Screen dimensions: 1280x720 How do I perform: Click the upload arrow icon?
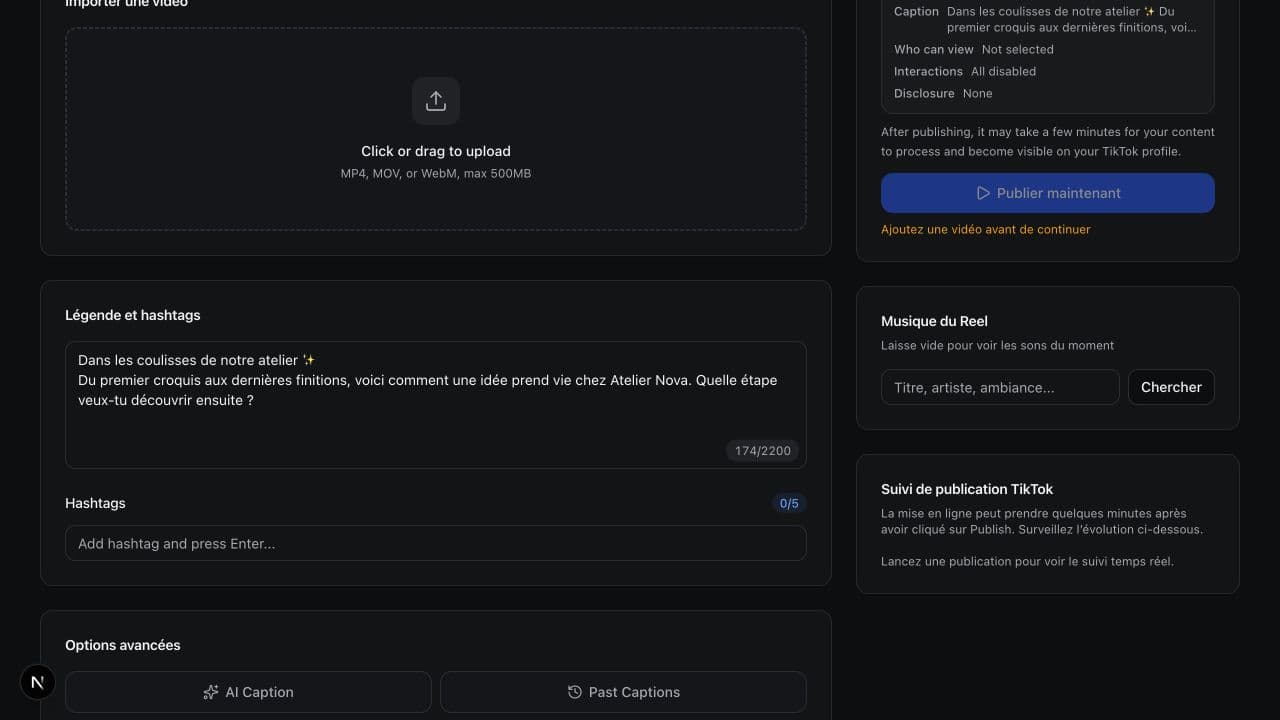coord(436,101)
